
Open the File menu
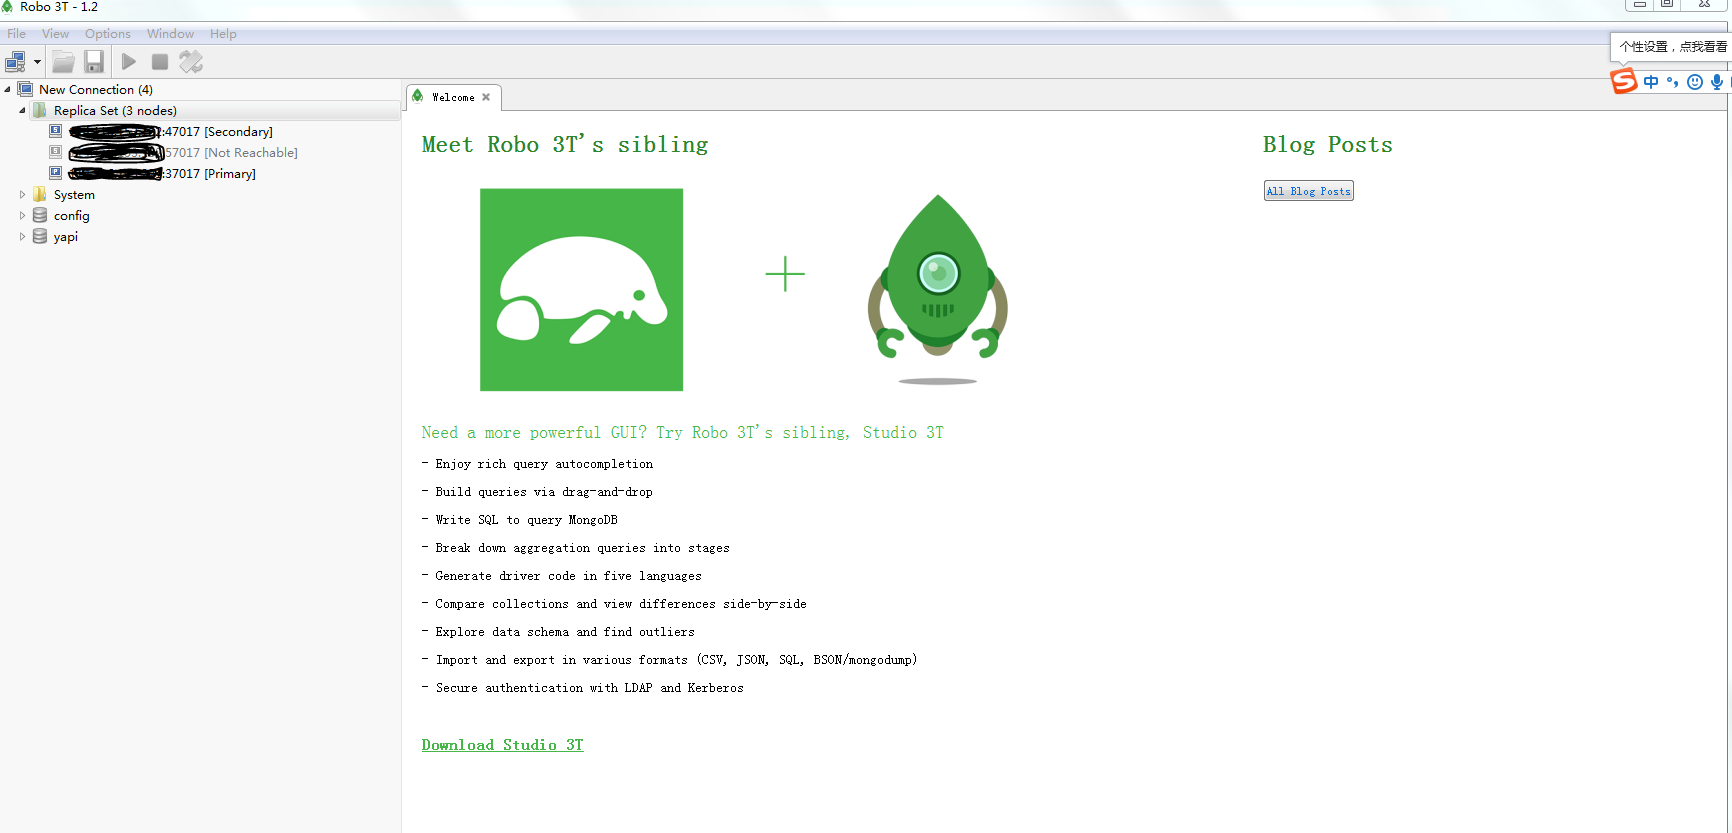point(17,34)
